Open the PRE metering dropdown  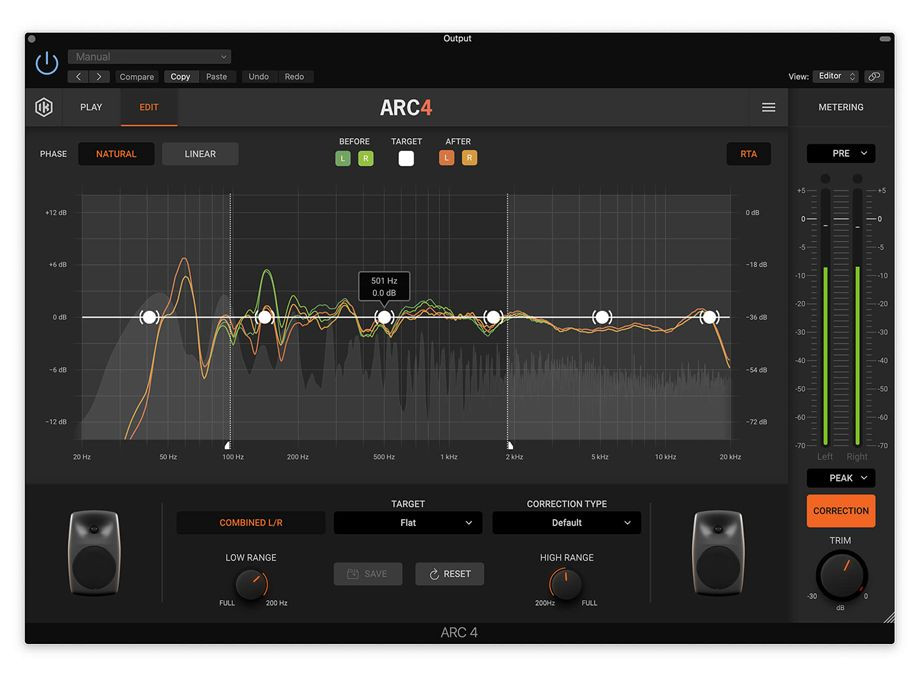840,153
